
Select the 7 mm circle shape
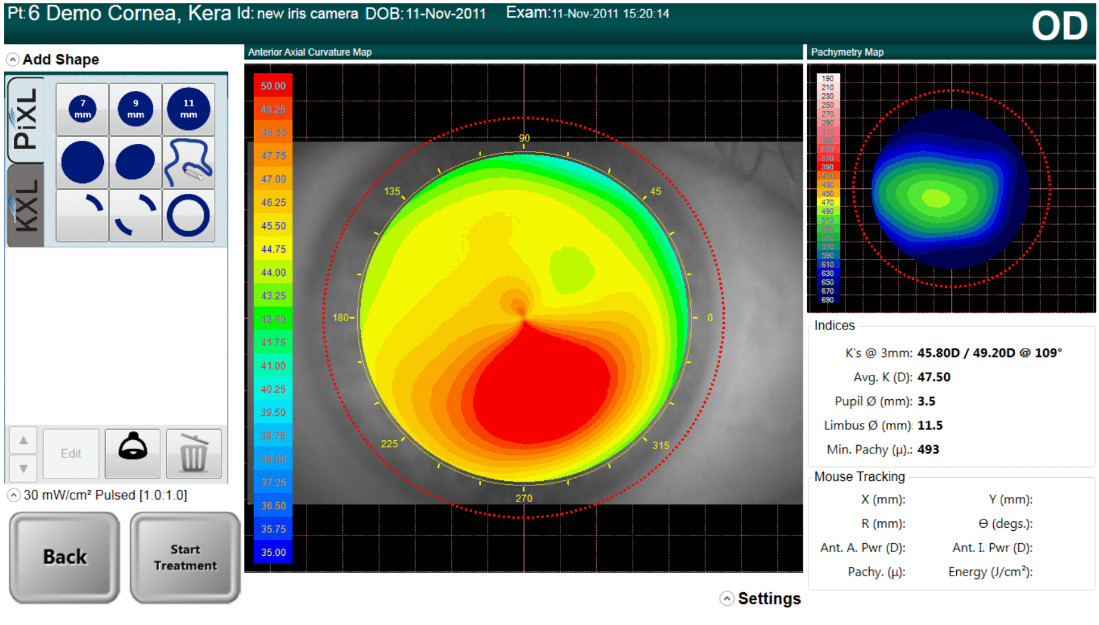coord(83,109)
